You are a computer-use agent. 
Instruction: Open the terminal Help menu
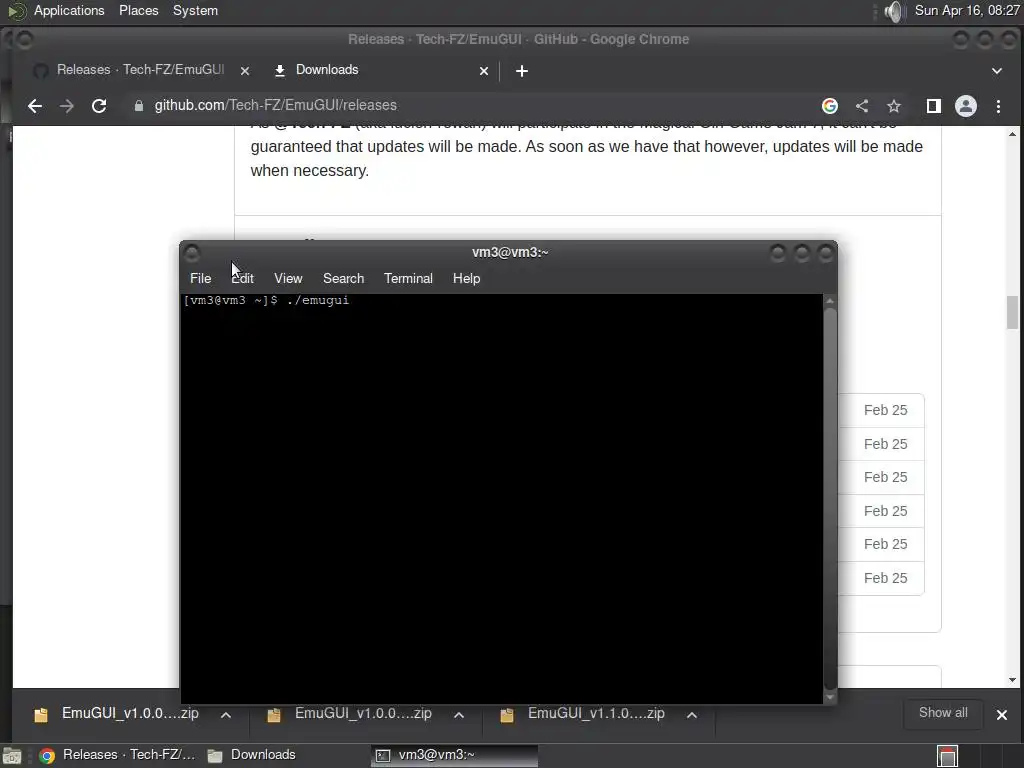pos(466,278)
